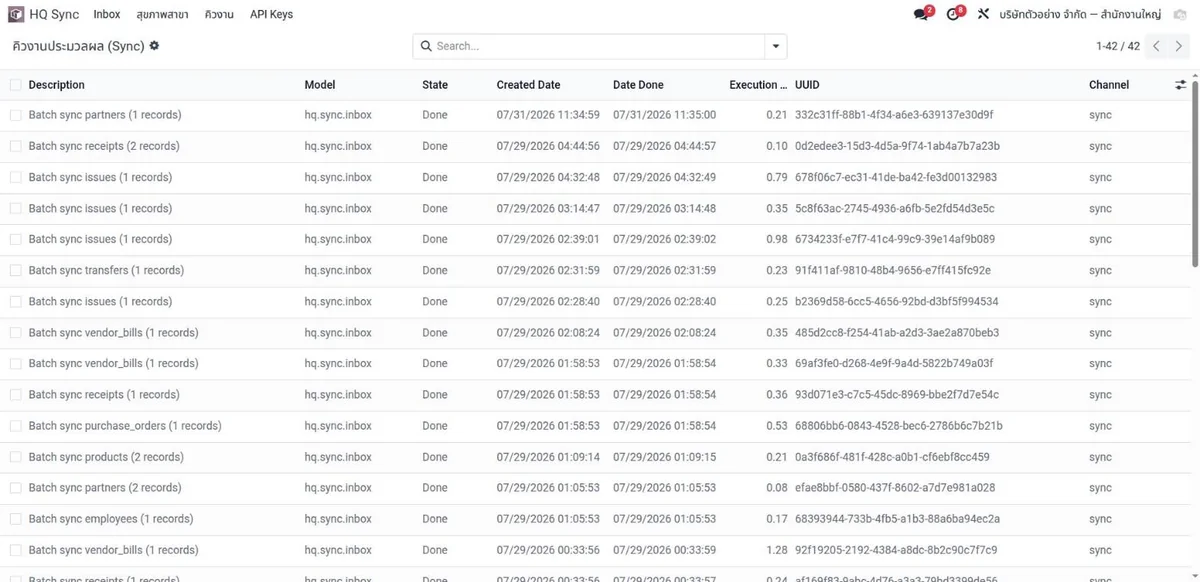
Task: Go to next page arrow
Action: click(1179, 46)
